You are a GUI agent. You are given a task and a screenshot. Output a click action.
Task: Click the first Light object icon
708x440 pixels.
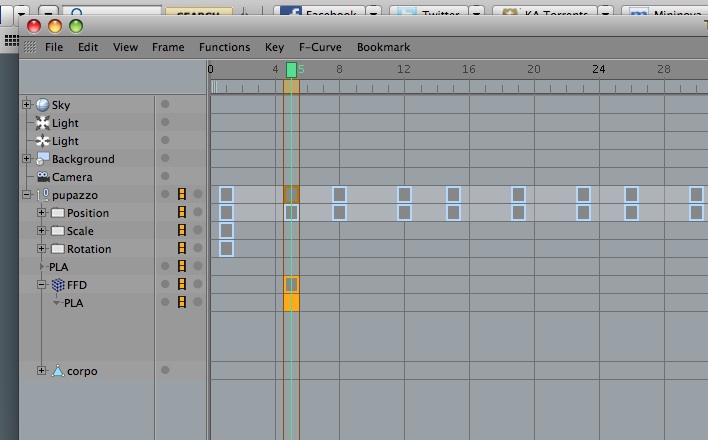(42, 123)
